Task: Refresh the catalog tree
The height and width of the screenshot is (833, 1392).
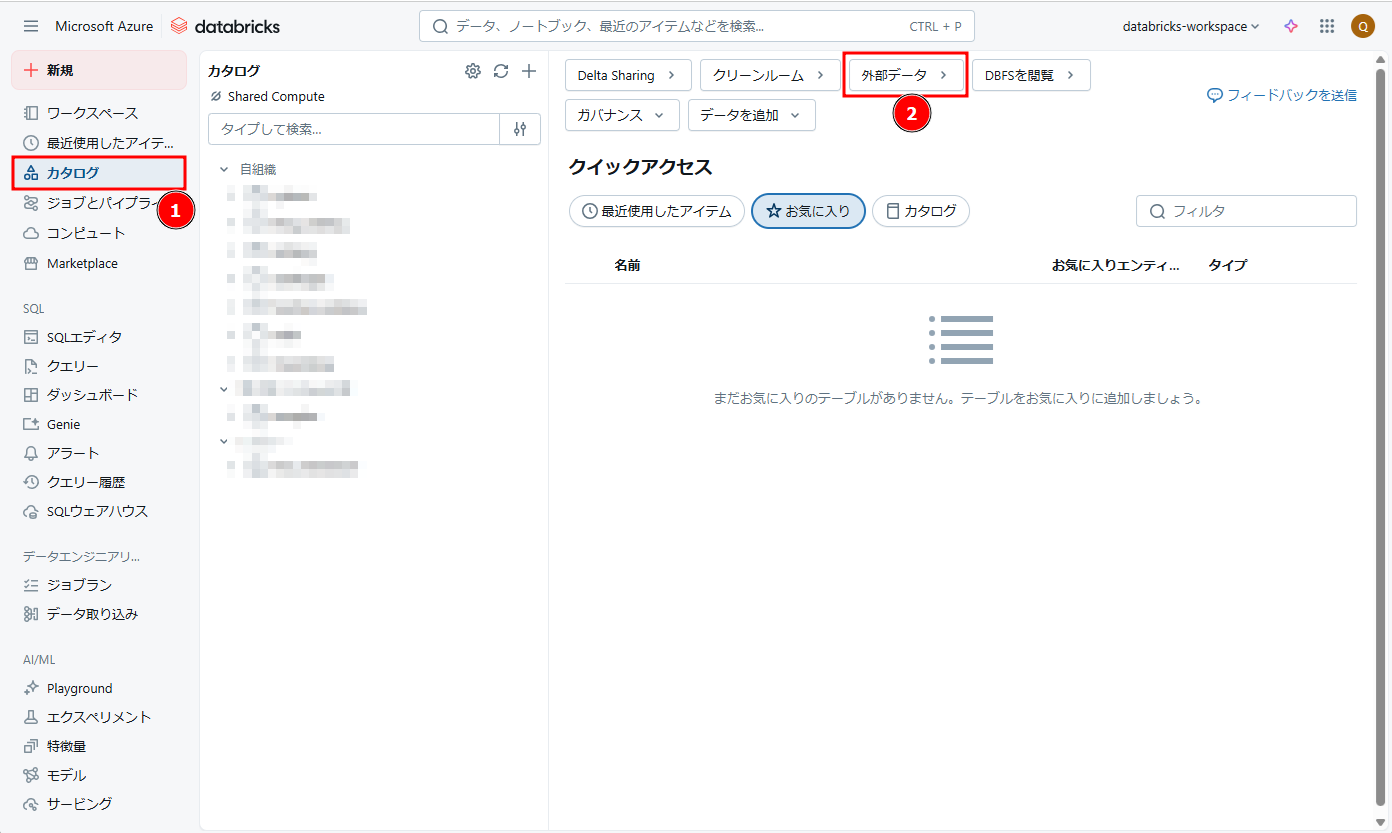Action: click(501, 71)
